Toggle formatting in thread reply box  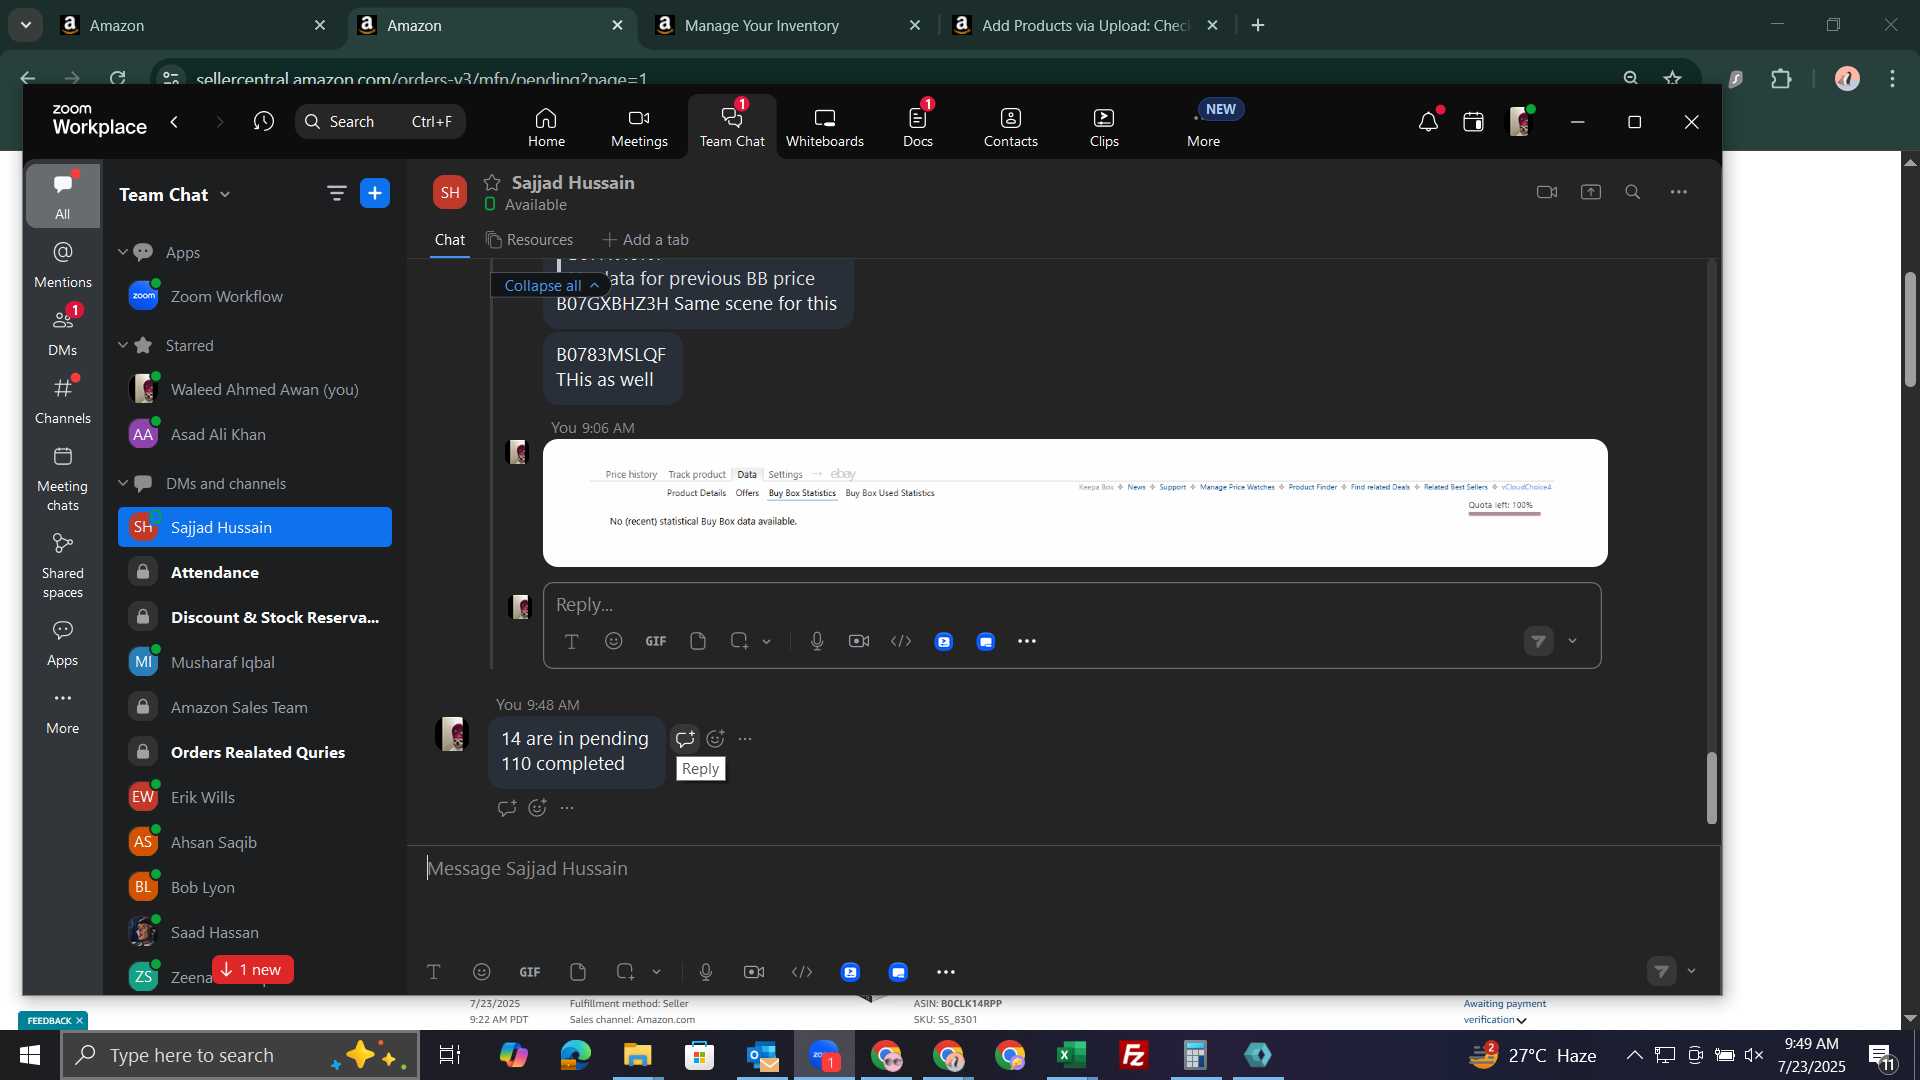(x=571, y=642)
